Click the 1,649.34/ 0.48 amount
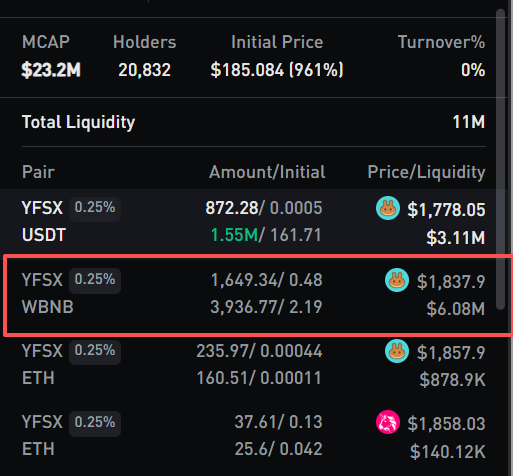Image resolution: width=513 pixels, height=476 pixels. (267, 280)
